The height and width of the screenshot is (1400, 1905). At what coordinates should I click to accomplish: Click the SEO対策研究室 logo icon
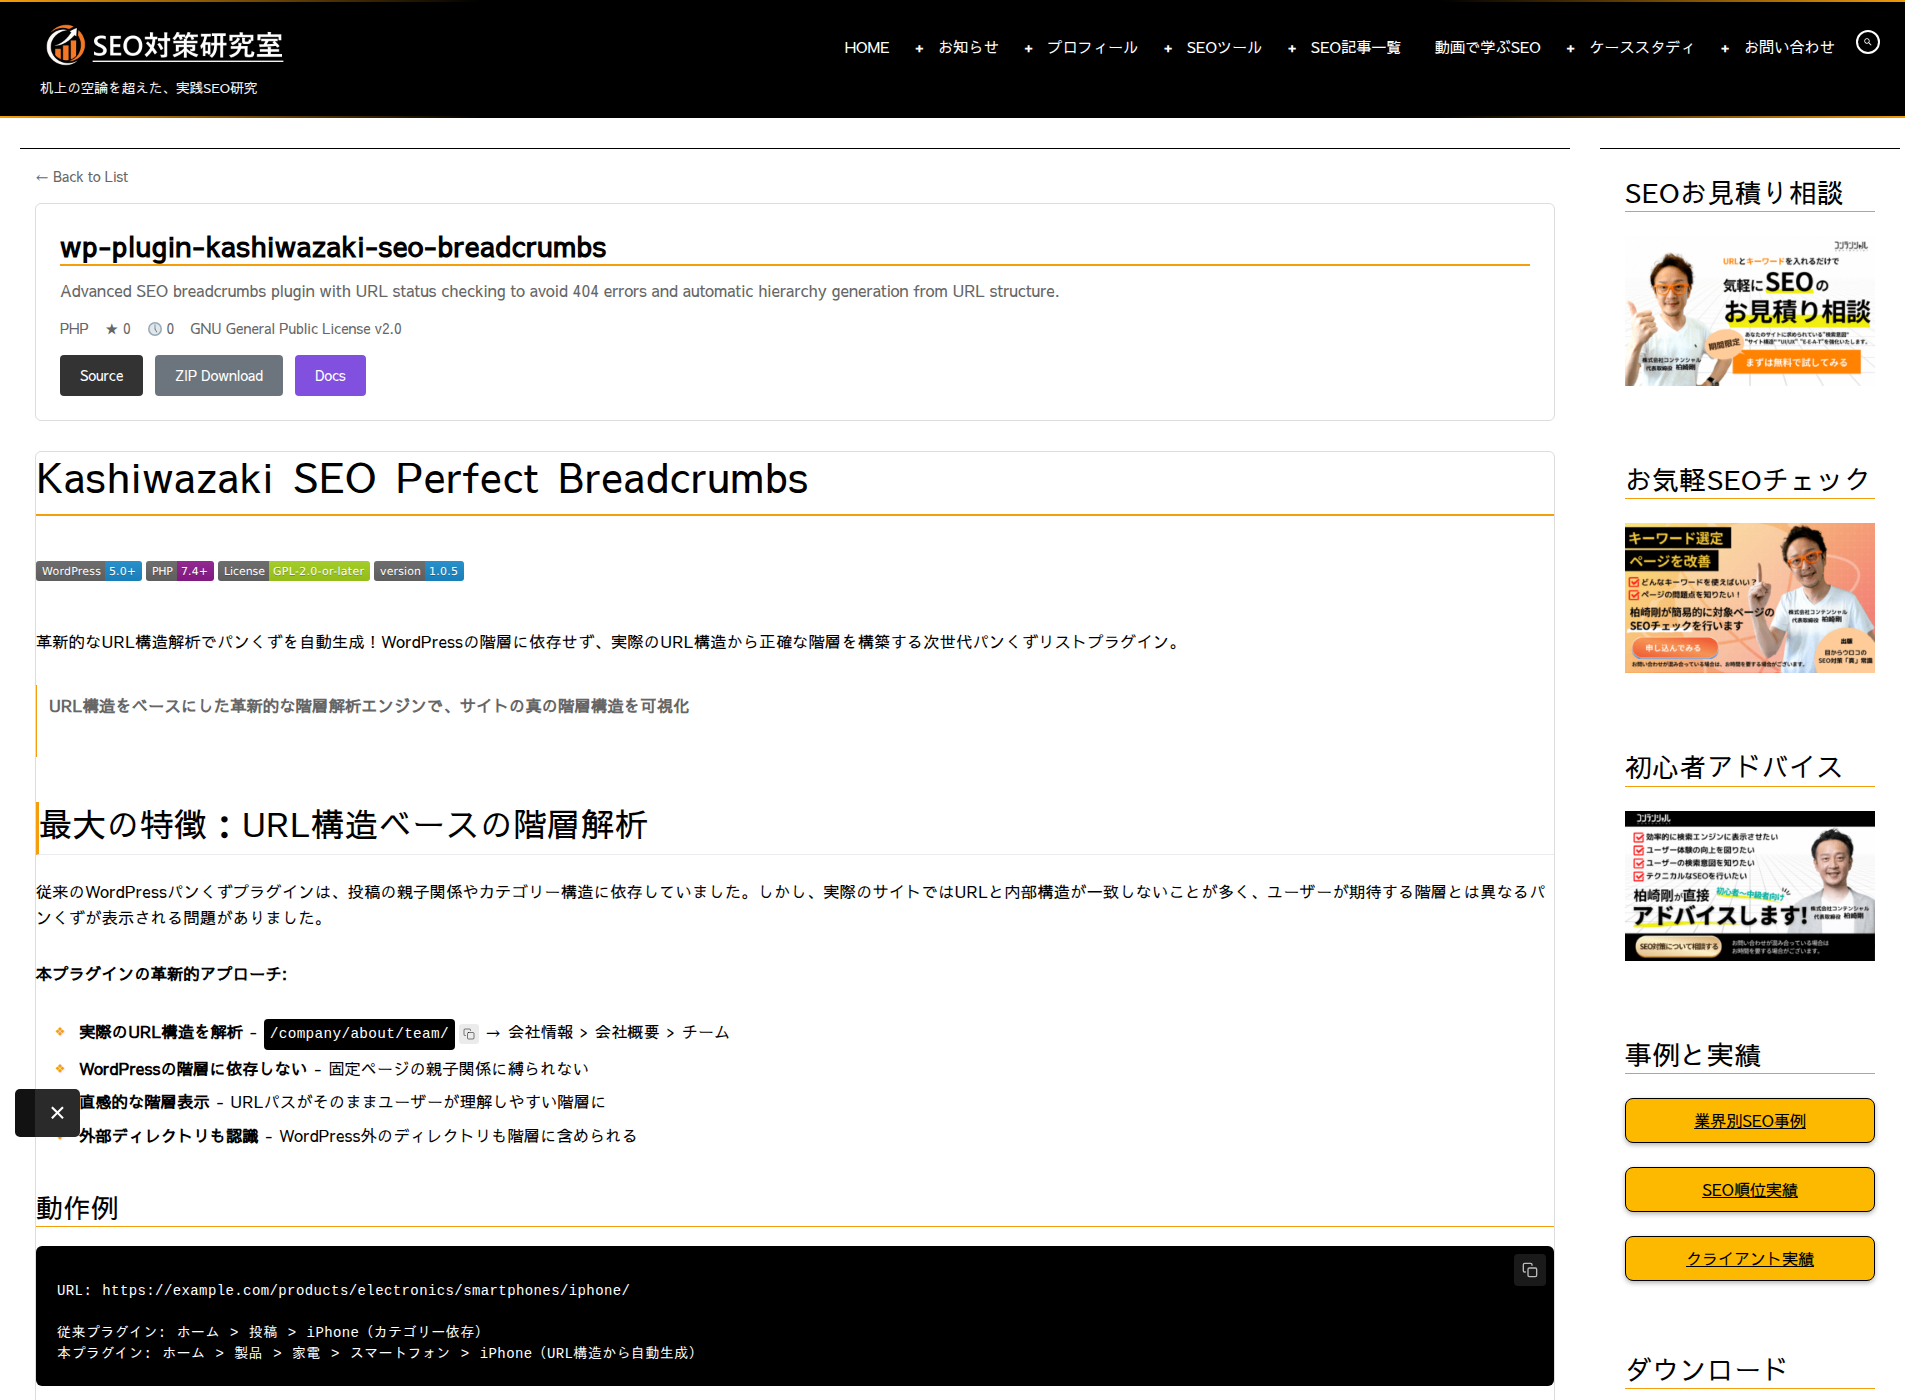64,44
